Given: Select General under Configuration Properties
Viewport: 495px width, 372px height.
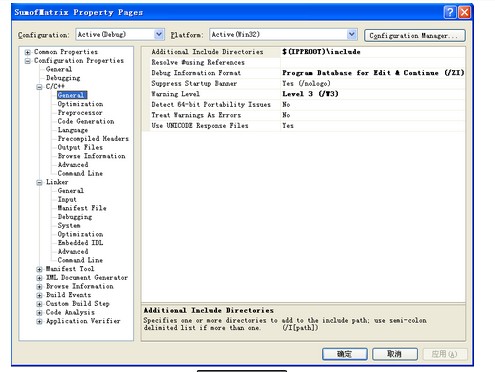Looking at the screenshot, I should 59,69.
